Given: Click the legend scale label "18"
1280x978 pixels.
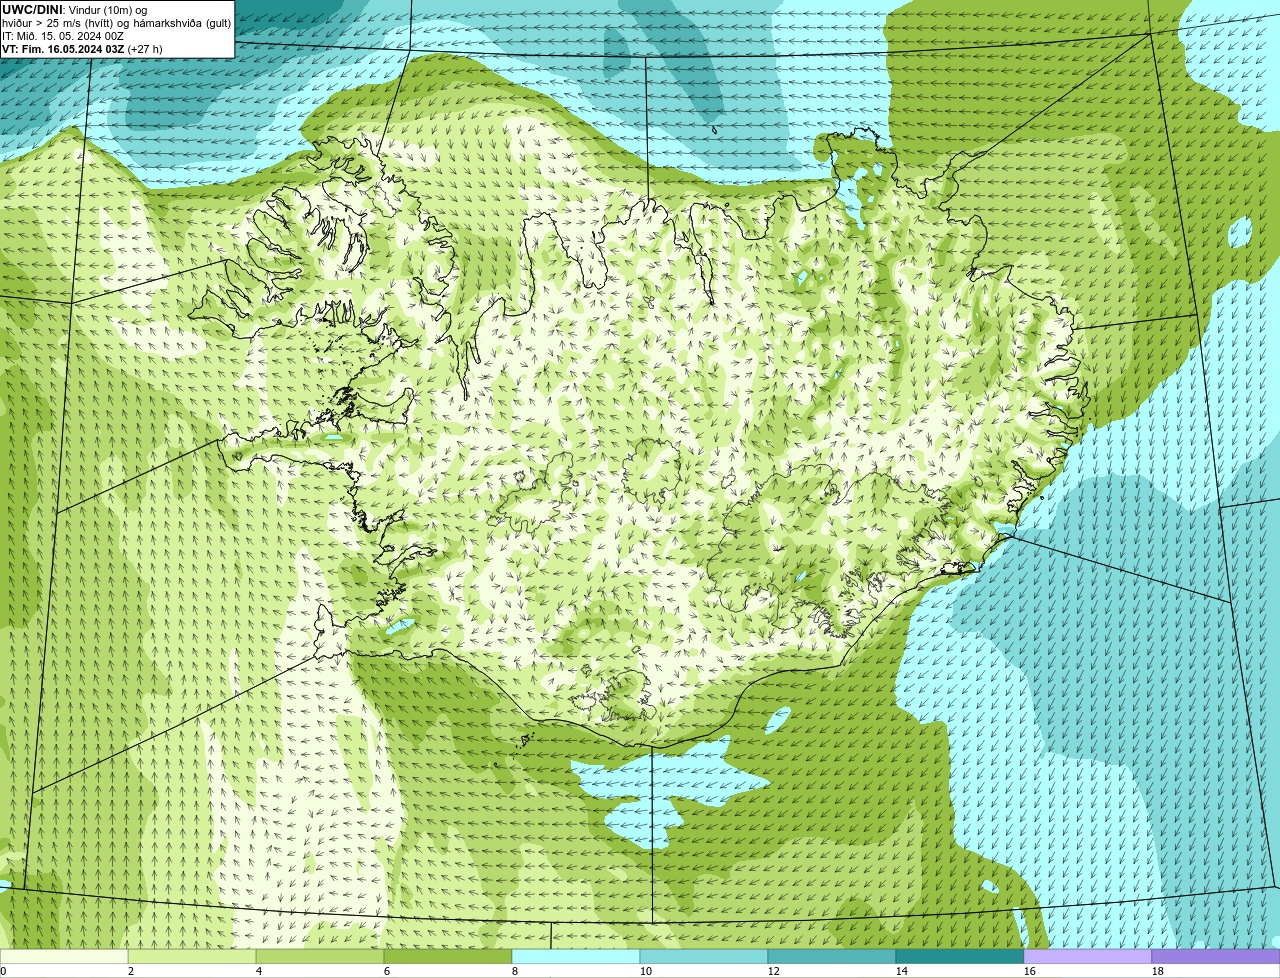Looking at the screenshot, I should 1158,971.
